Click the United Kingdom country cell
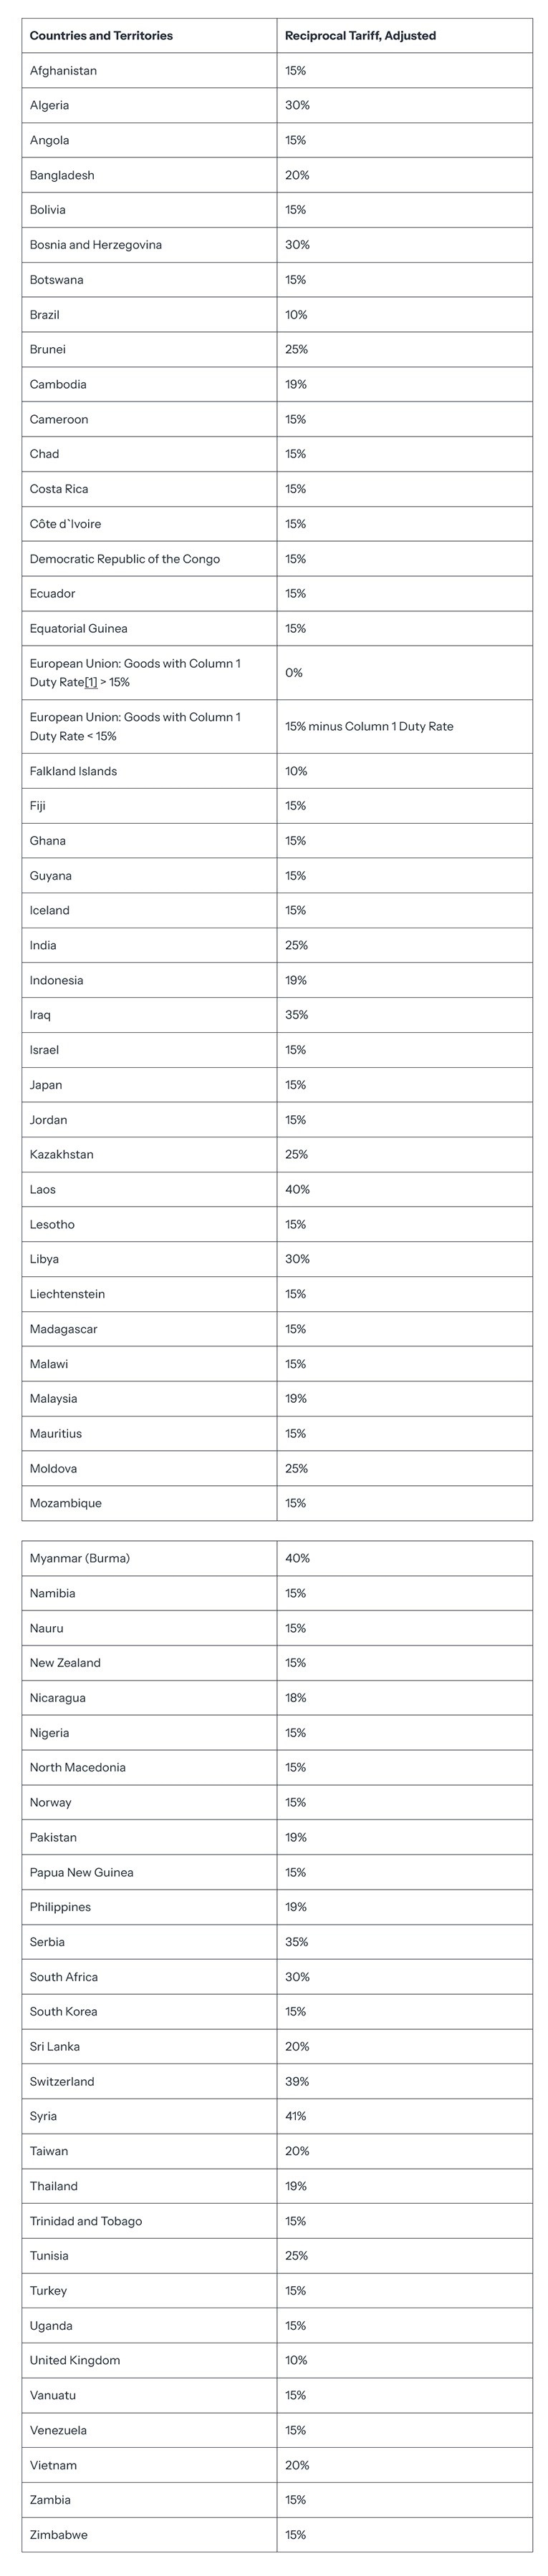 click(75, 2360)
